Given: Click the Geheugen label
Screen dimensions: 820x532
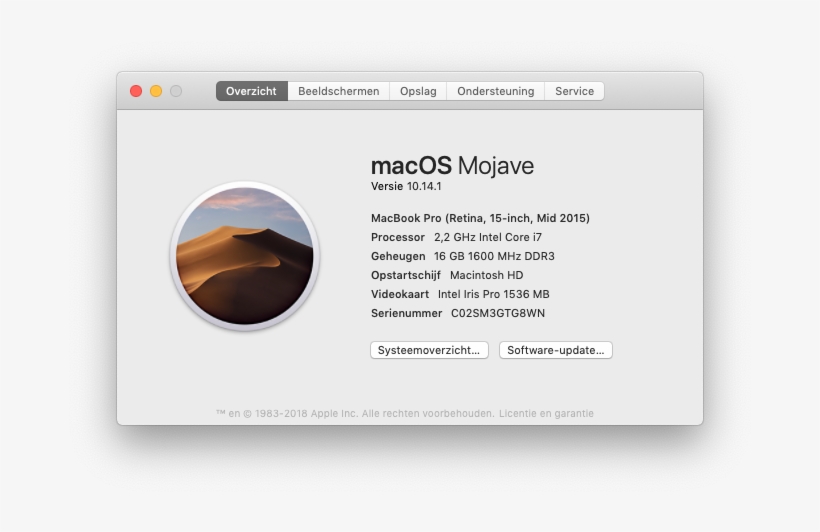Looking at the screenshot, I should [398, 256].
